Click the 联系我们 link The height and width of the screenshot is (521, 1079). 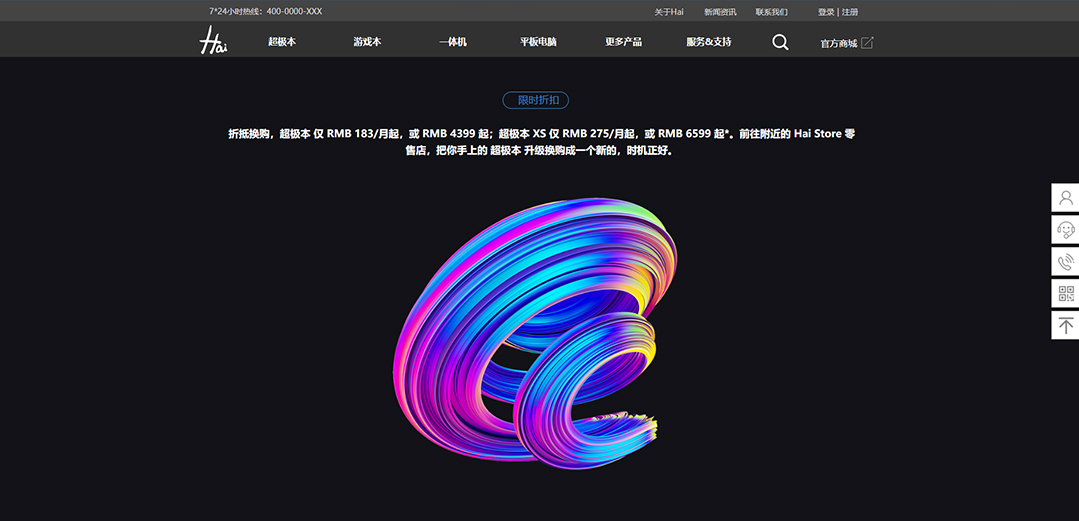(x=771, y=12)
